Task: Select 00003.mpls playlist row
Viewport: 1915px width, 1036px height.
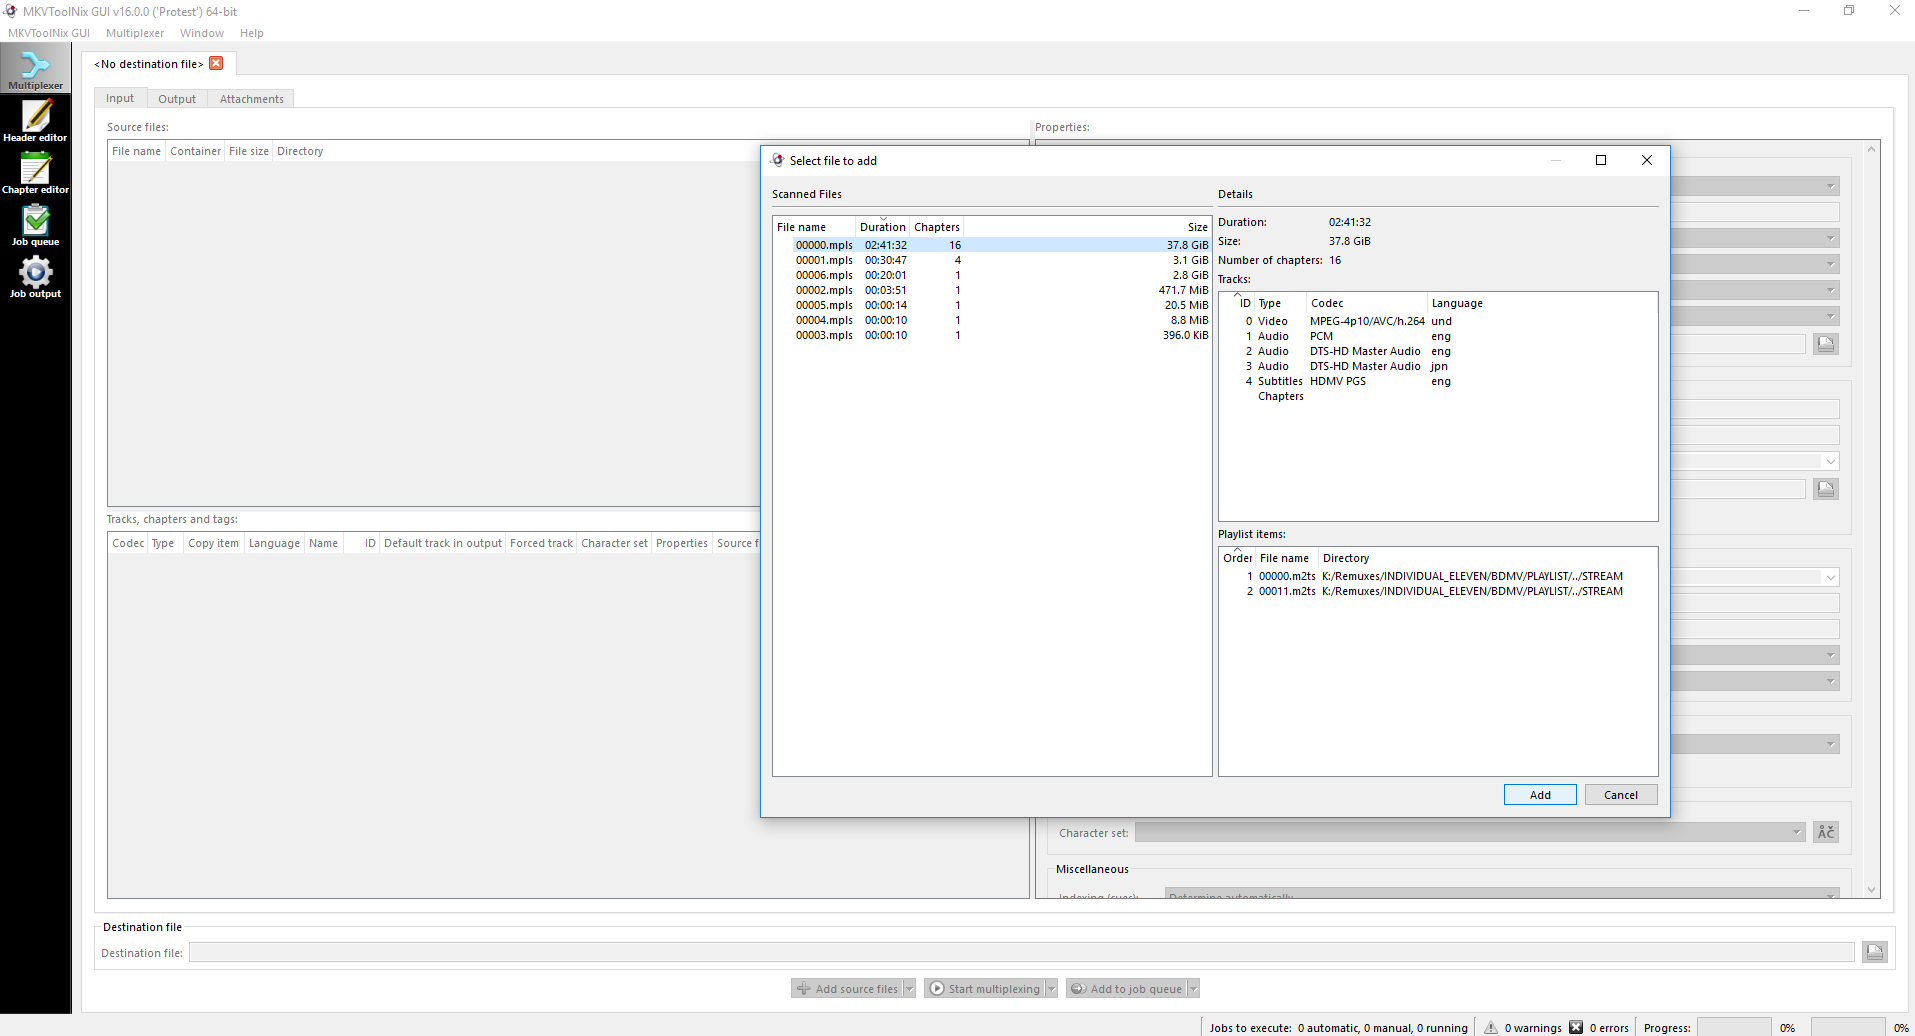Action: (x=992, y=335)
